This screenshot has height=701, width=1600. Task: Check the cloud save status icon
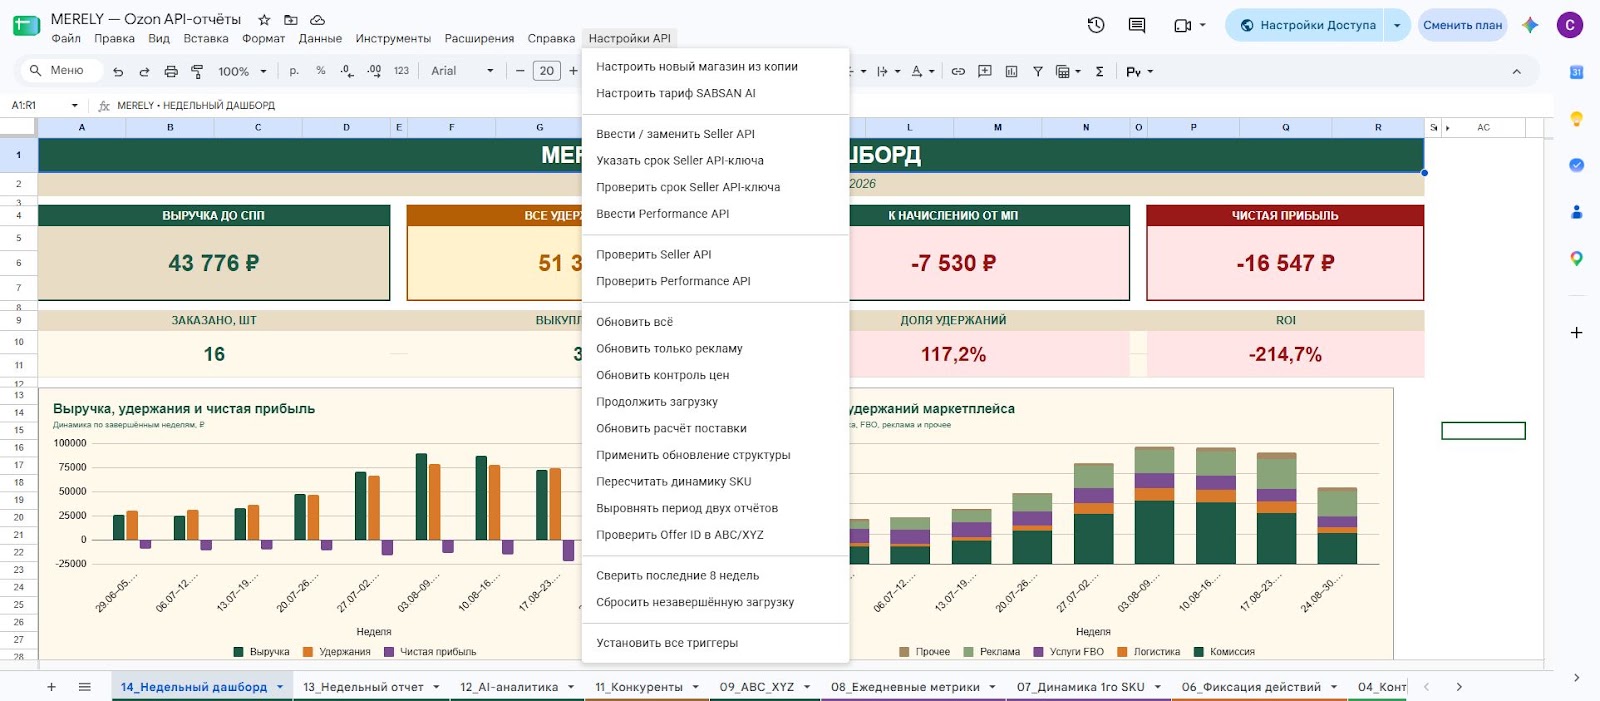318,20
